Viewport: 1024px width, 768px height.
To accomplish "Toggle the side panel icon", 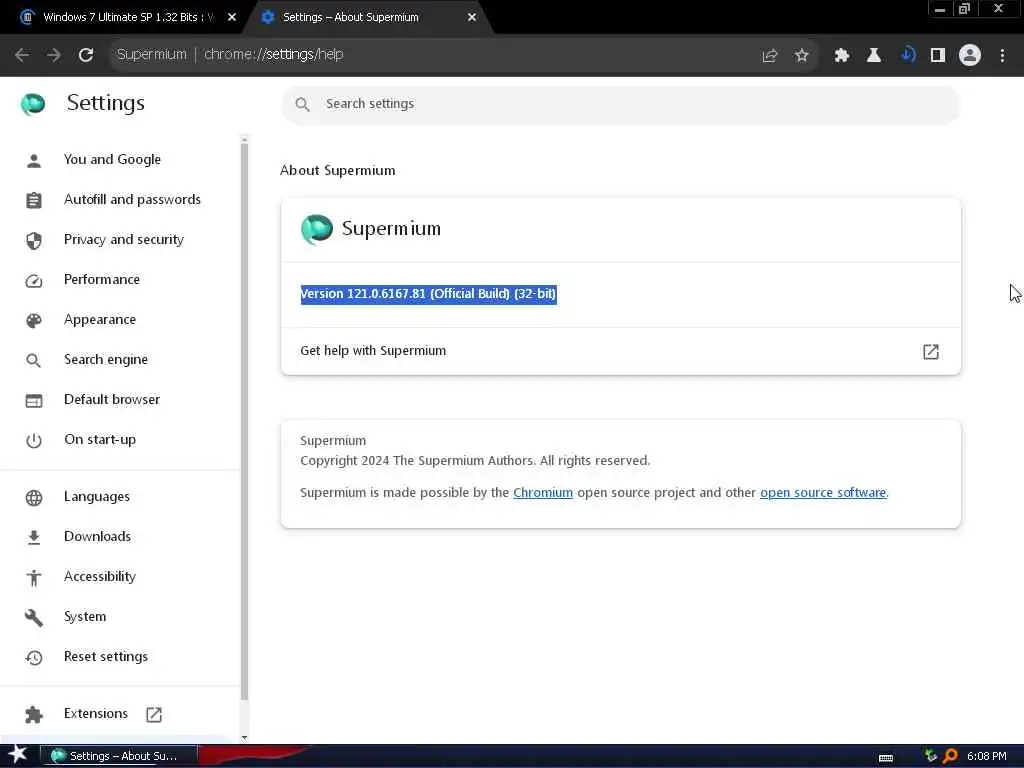I will 938,56.
